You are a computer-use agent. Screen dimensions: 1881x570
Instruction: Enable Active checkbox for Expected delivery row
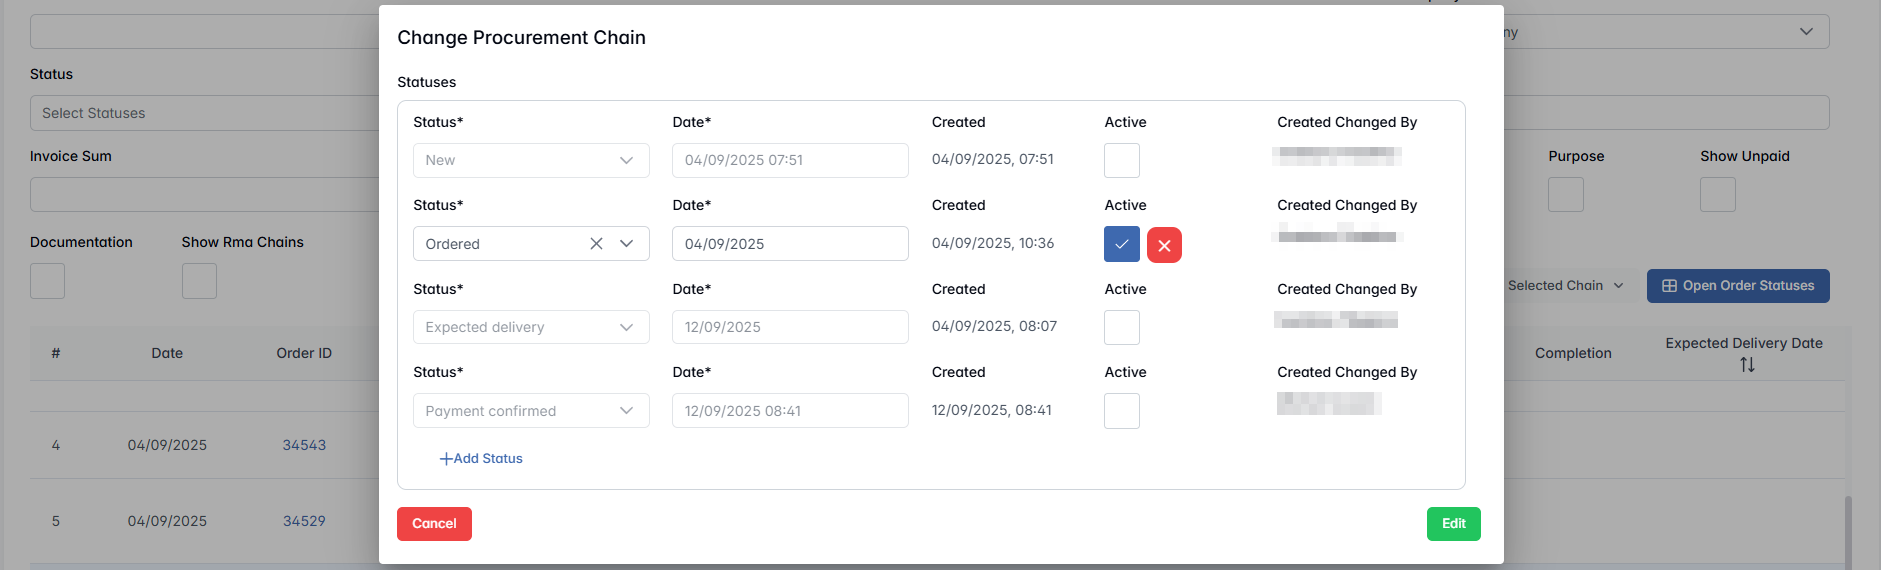1121,327
